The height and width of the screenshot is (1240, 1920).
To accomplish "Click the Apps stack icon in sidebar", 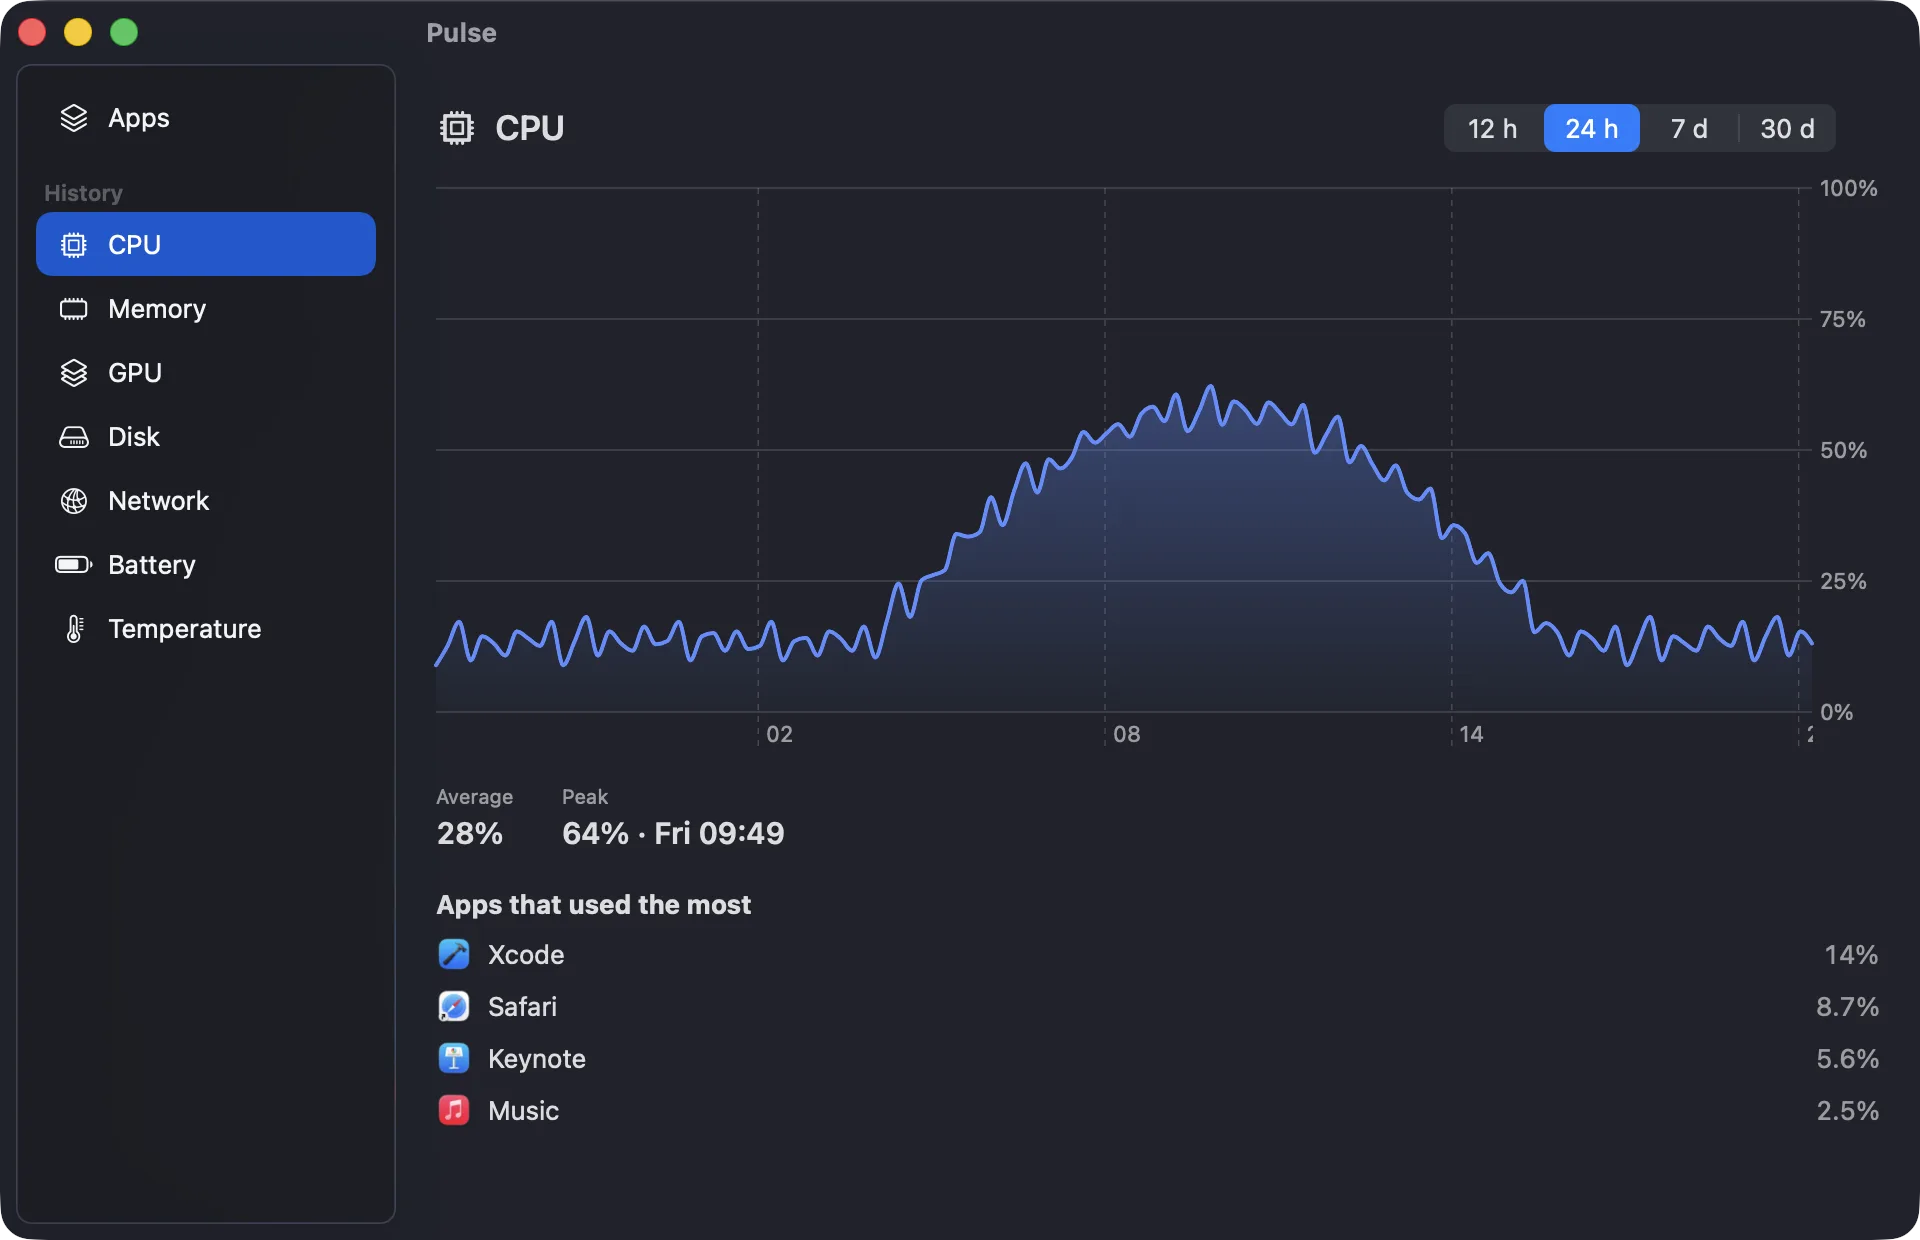I will coord(74,118).
